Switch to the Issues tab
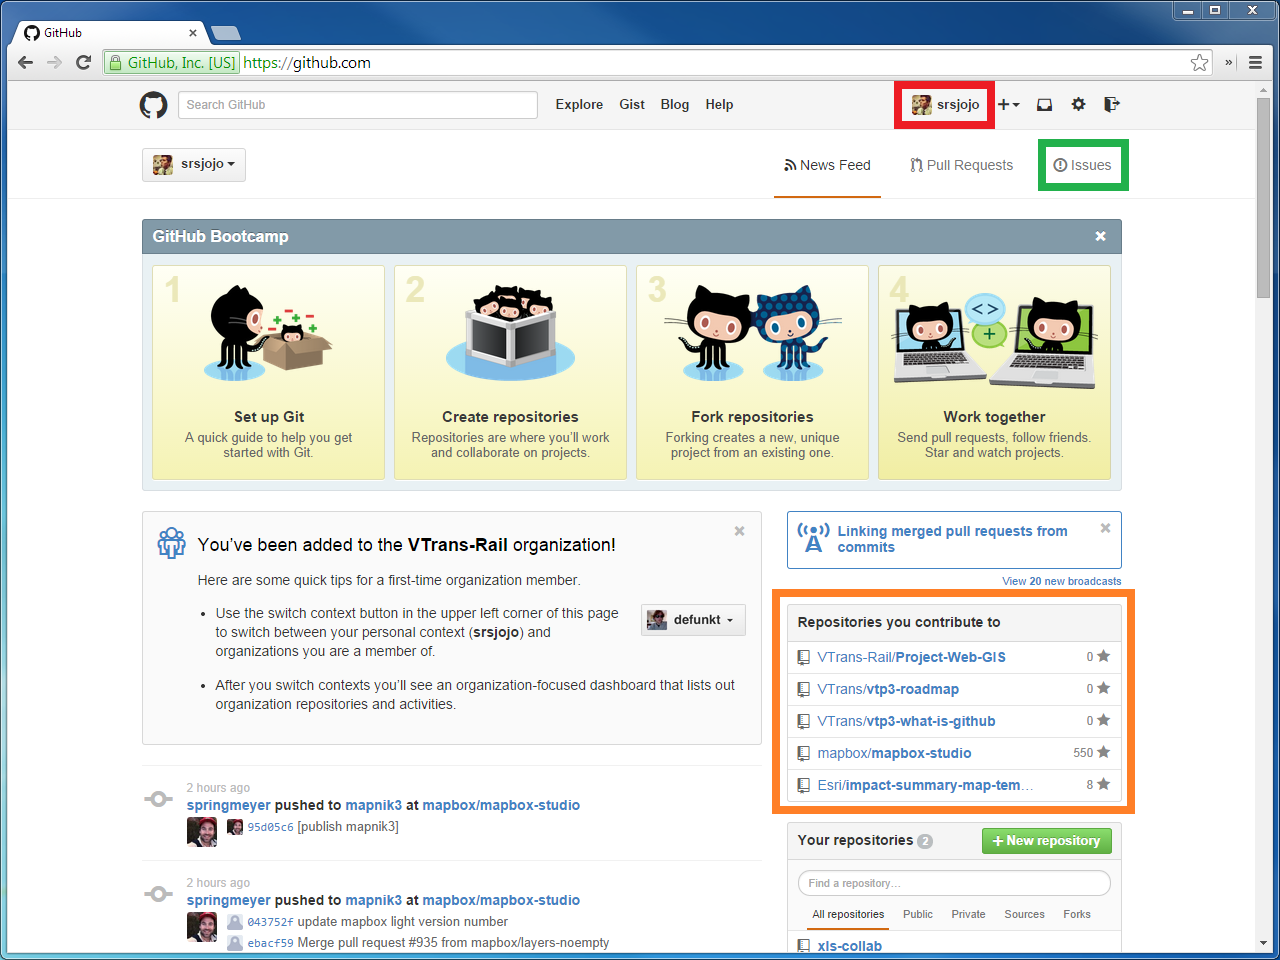1280x960 pixels. 1082,165
